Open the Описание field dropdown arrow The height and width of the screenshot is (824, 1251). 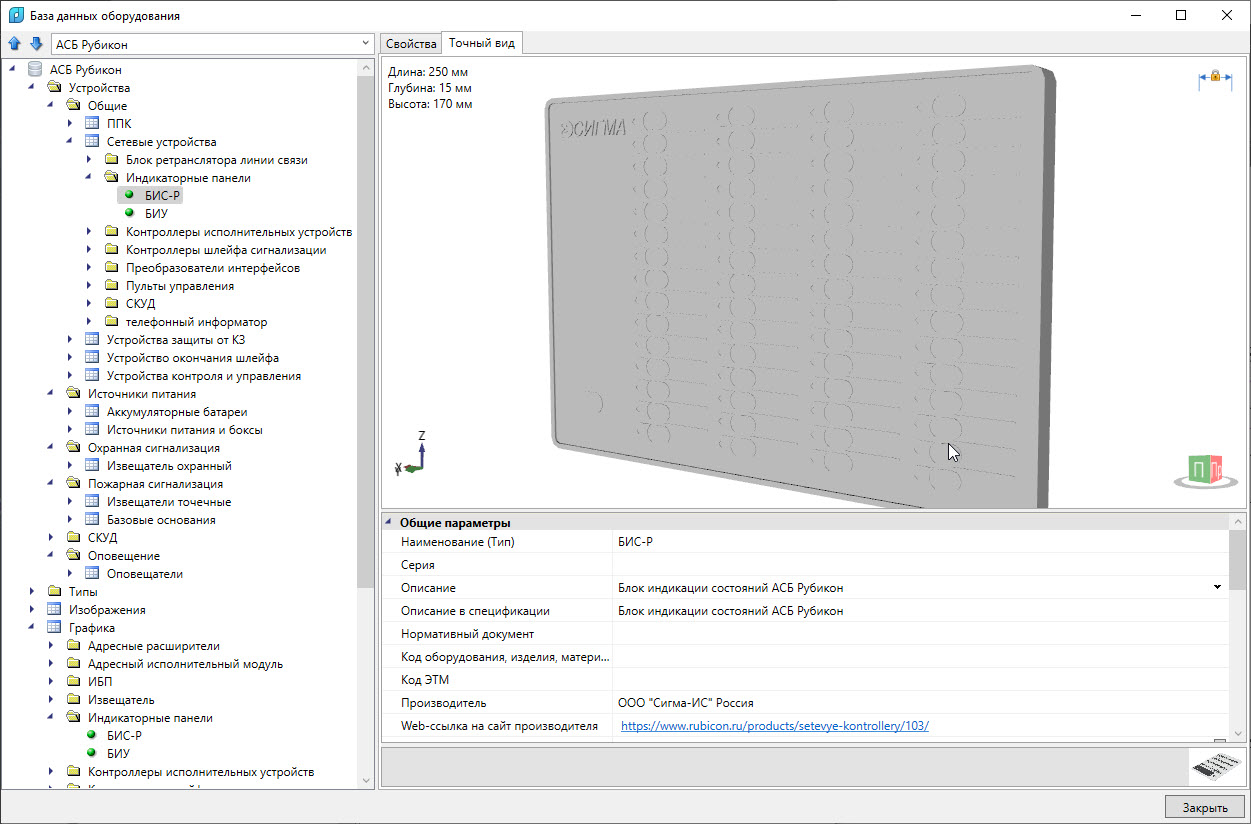point(1217,587)
